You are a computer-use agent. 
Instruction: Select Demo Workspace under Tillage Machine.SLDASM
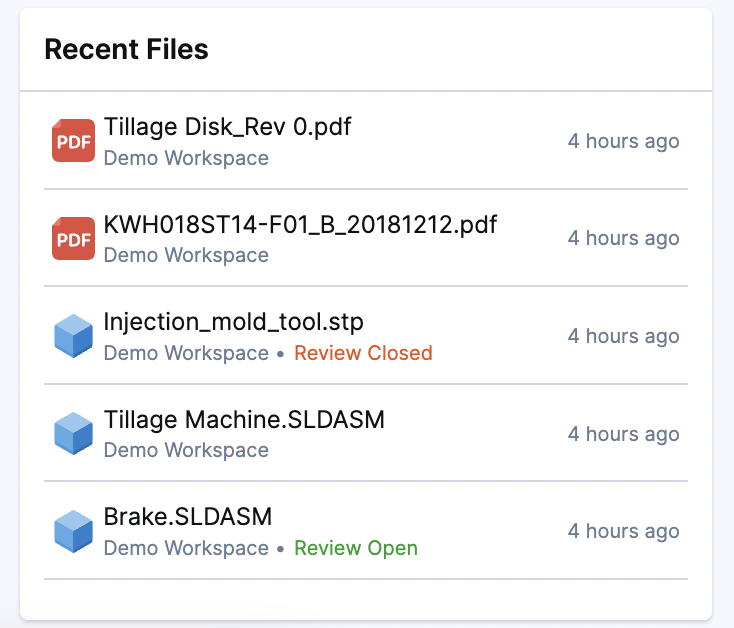tap(186, 450)
